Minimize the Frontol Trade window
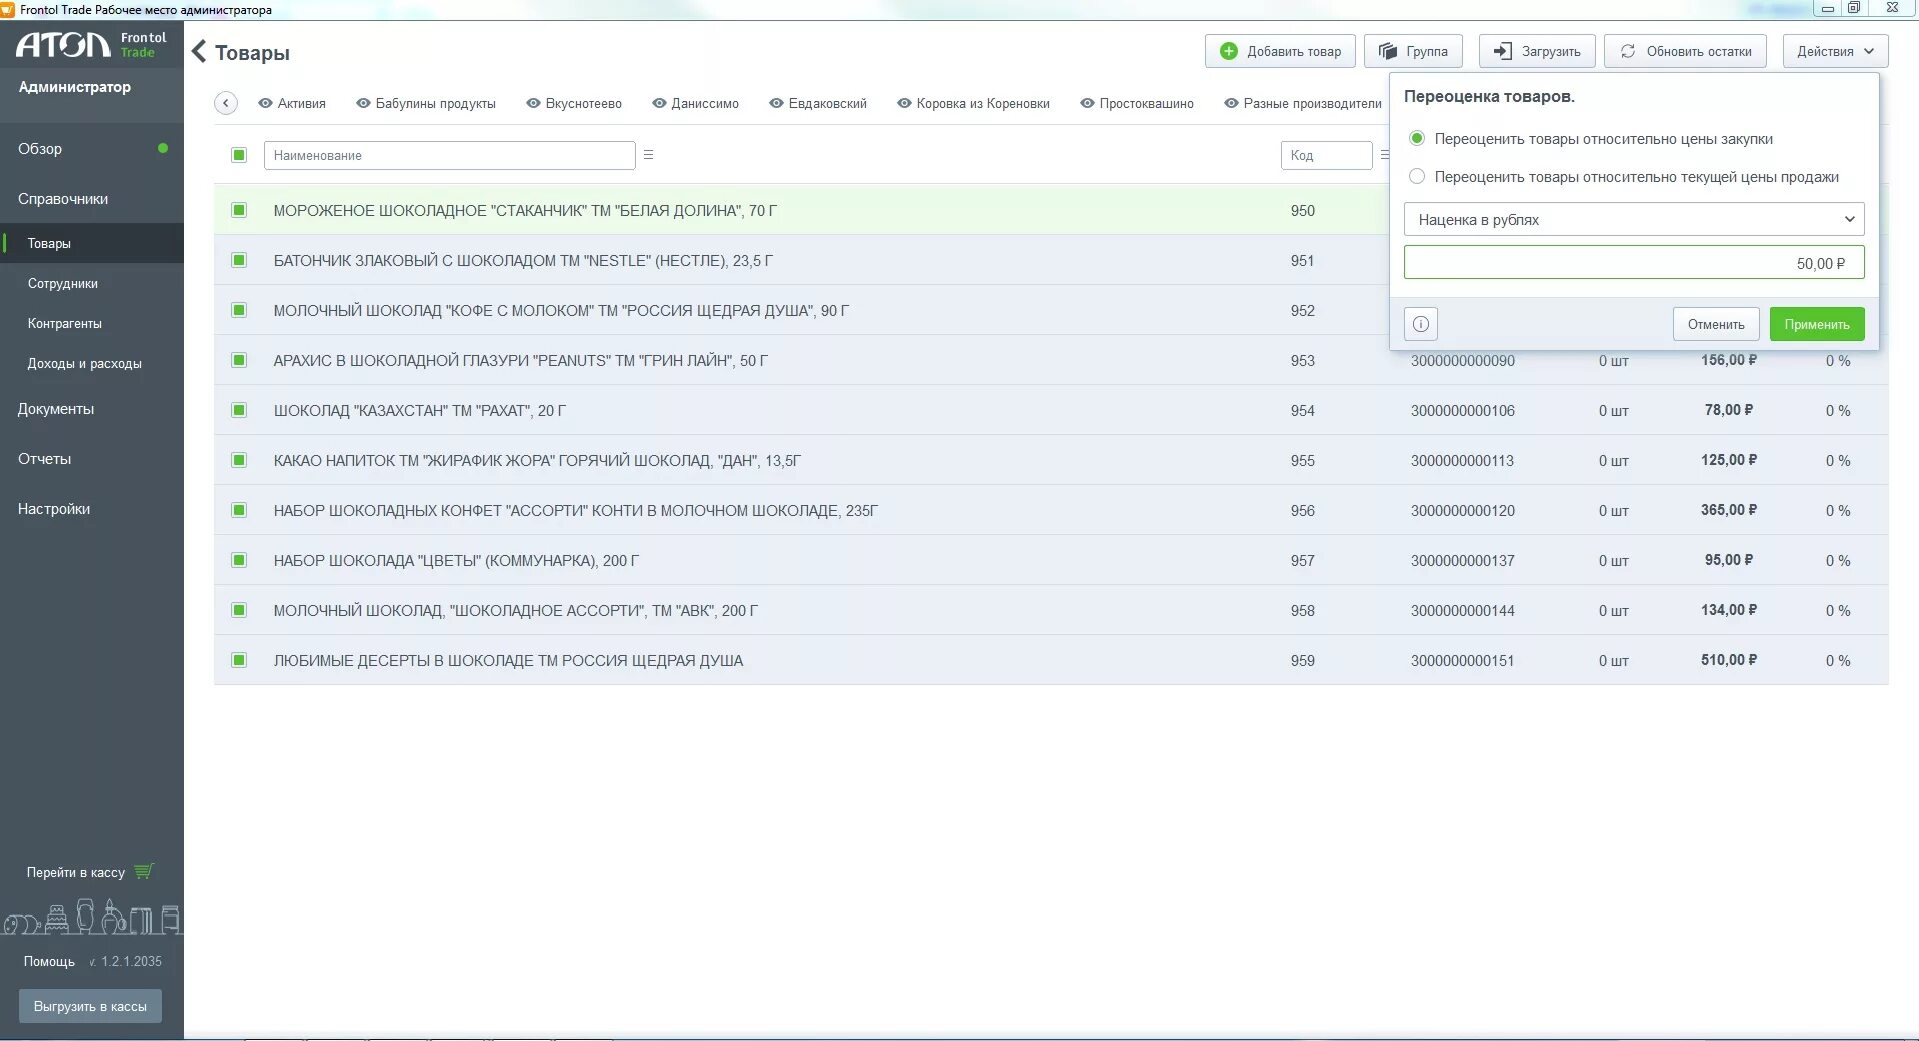Viewport: 1919px width, 1041px height. tap(1828, 8)
